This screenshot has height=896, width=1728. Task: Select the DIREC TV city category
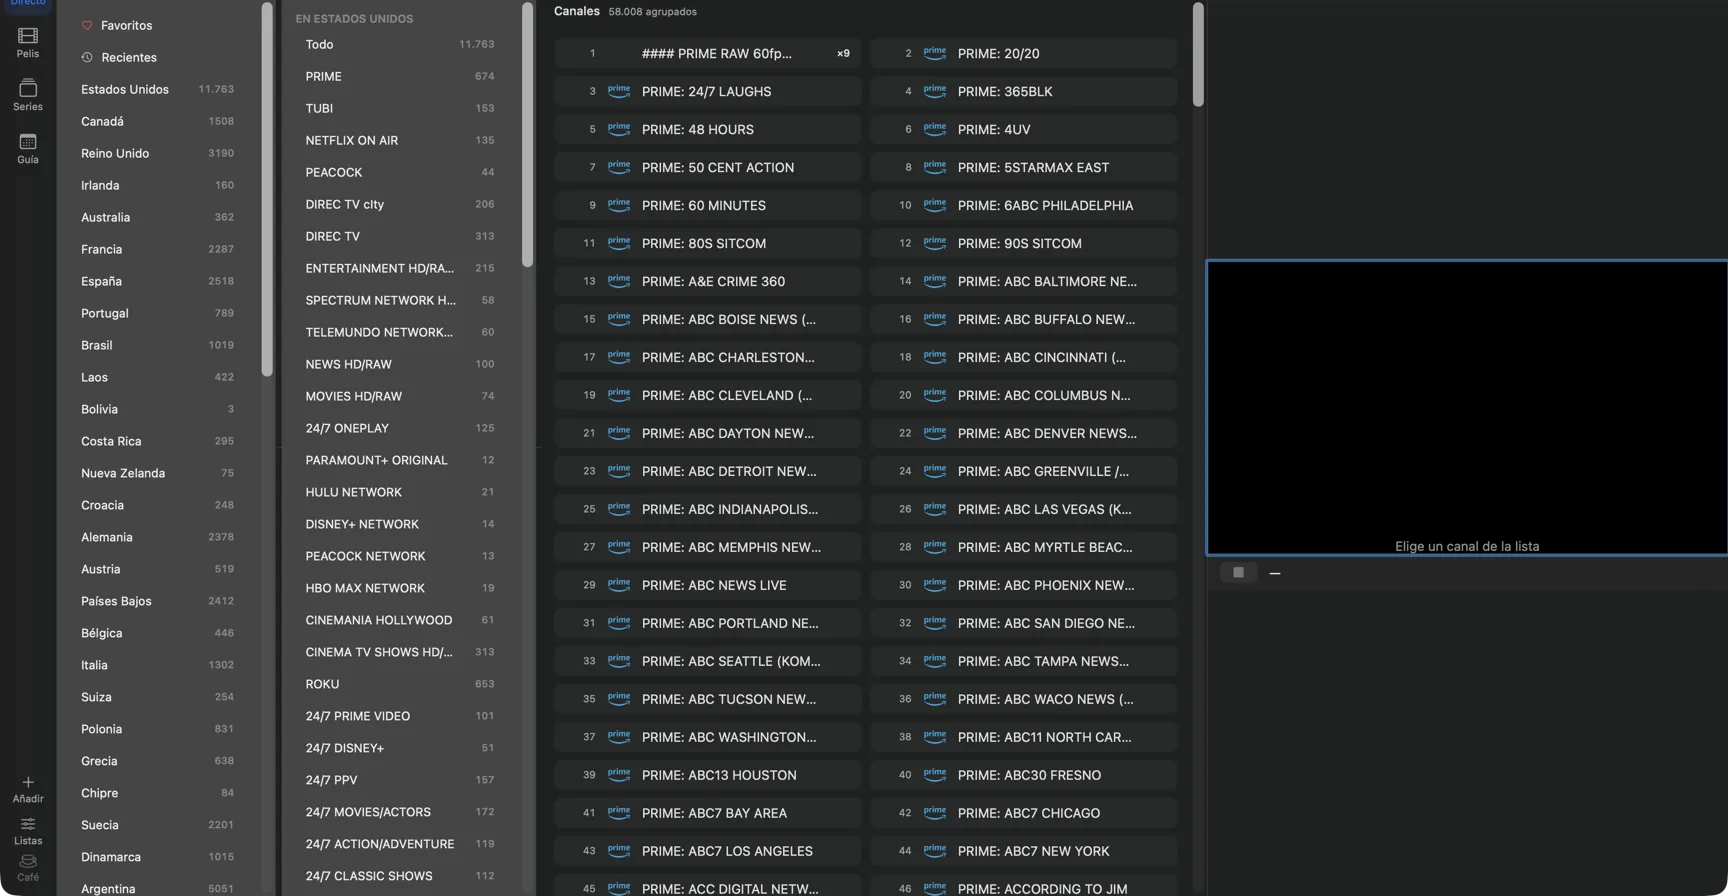[400, 204]
